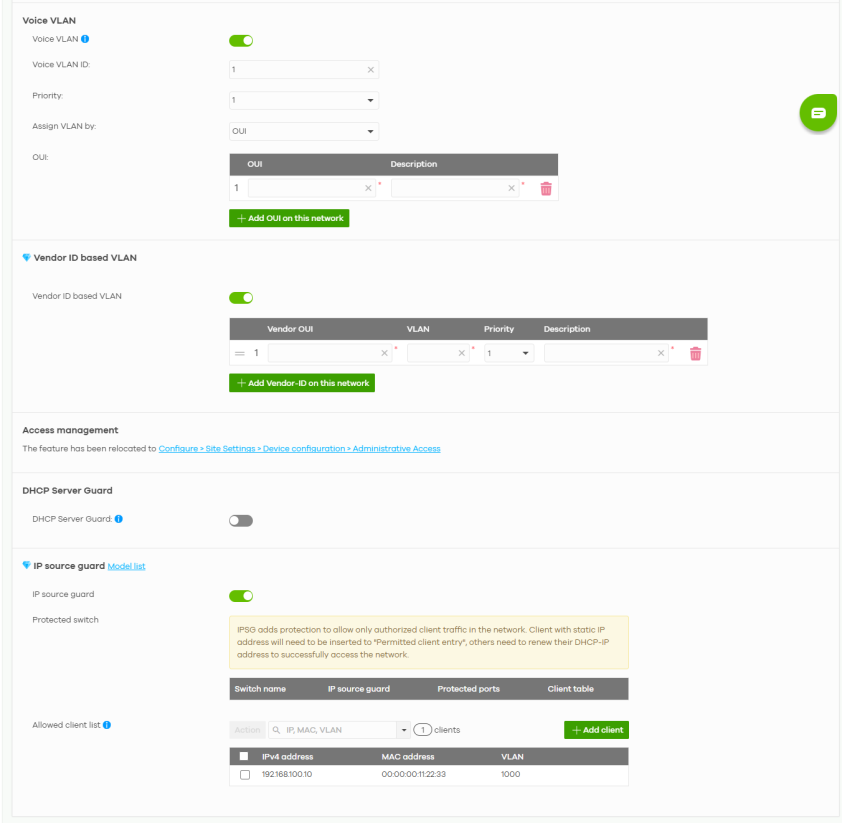The width and height of the screenshot is (842, 823).
Task: Click the Vendor OUI input field
Action: point(322,353)
